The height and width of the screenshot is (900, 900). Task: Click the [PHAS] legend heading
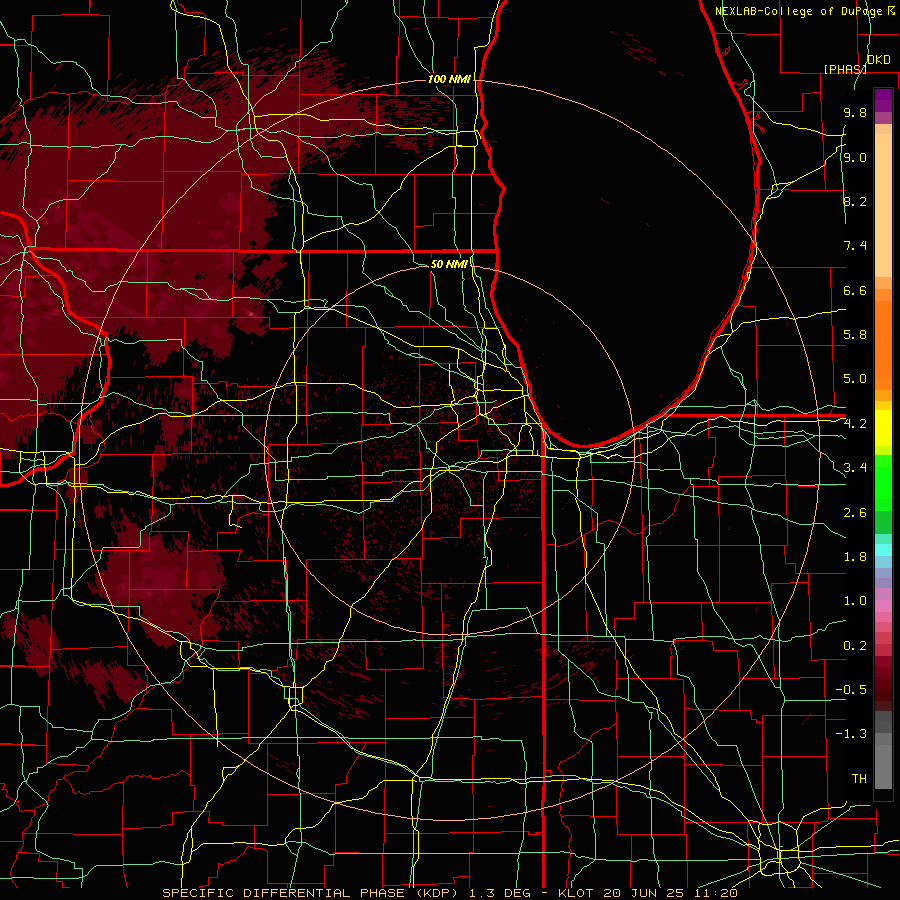[845, 69]
